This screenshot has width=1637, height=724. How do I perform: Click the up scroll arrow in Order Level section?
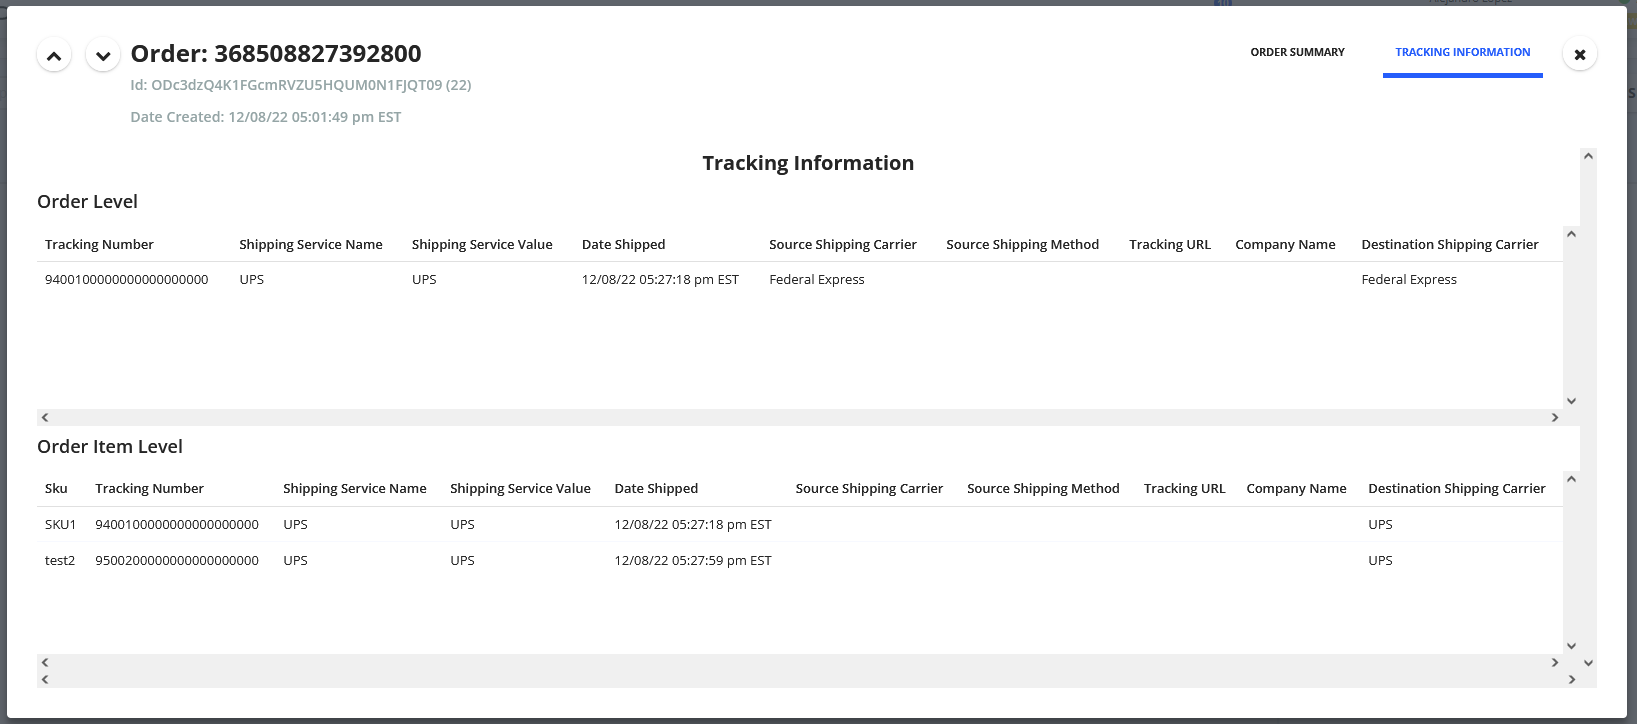(1571, 233)
